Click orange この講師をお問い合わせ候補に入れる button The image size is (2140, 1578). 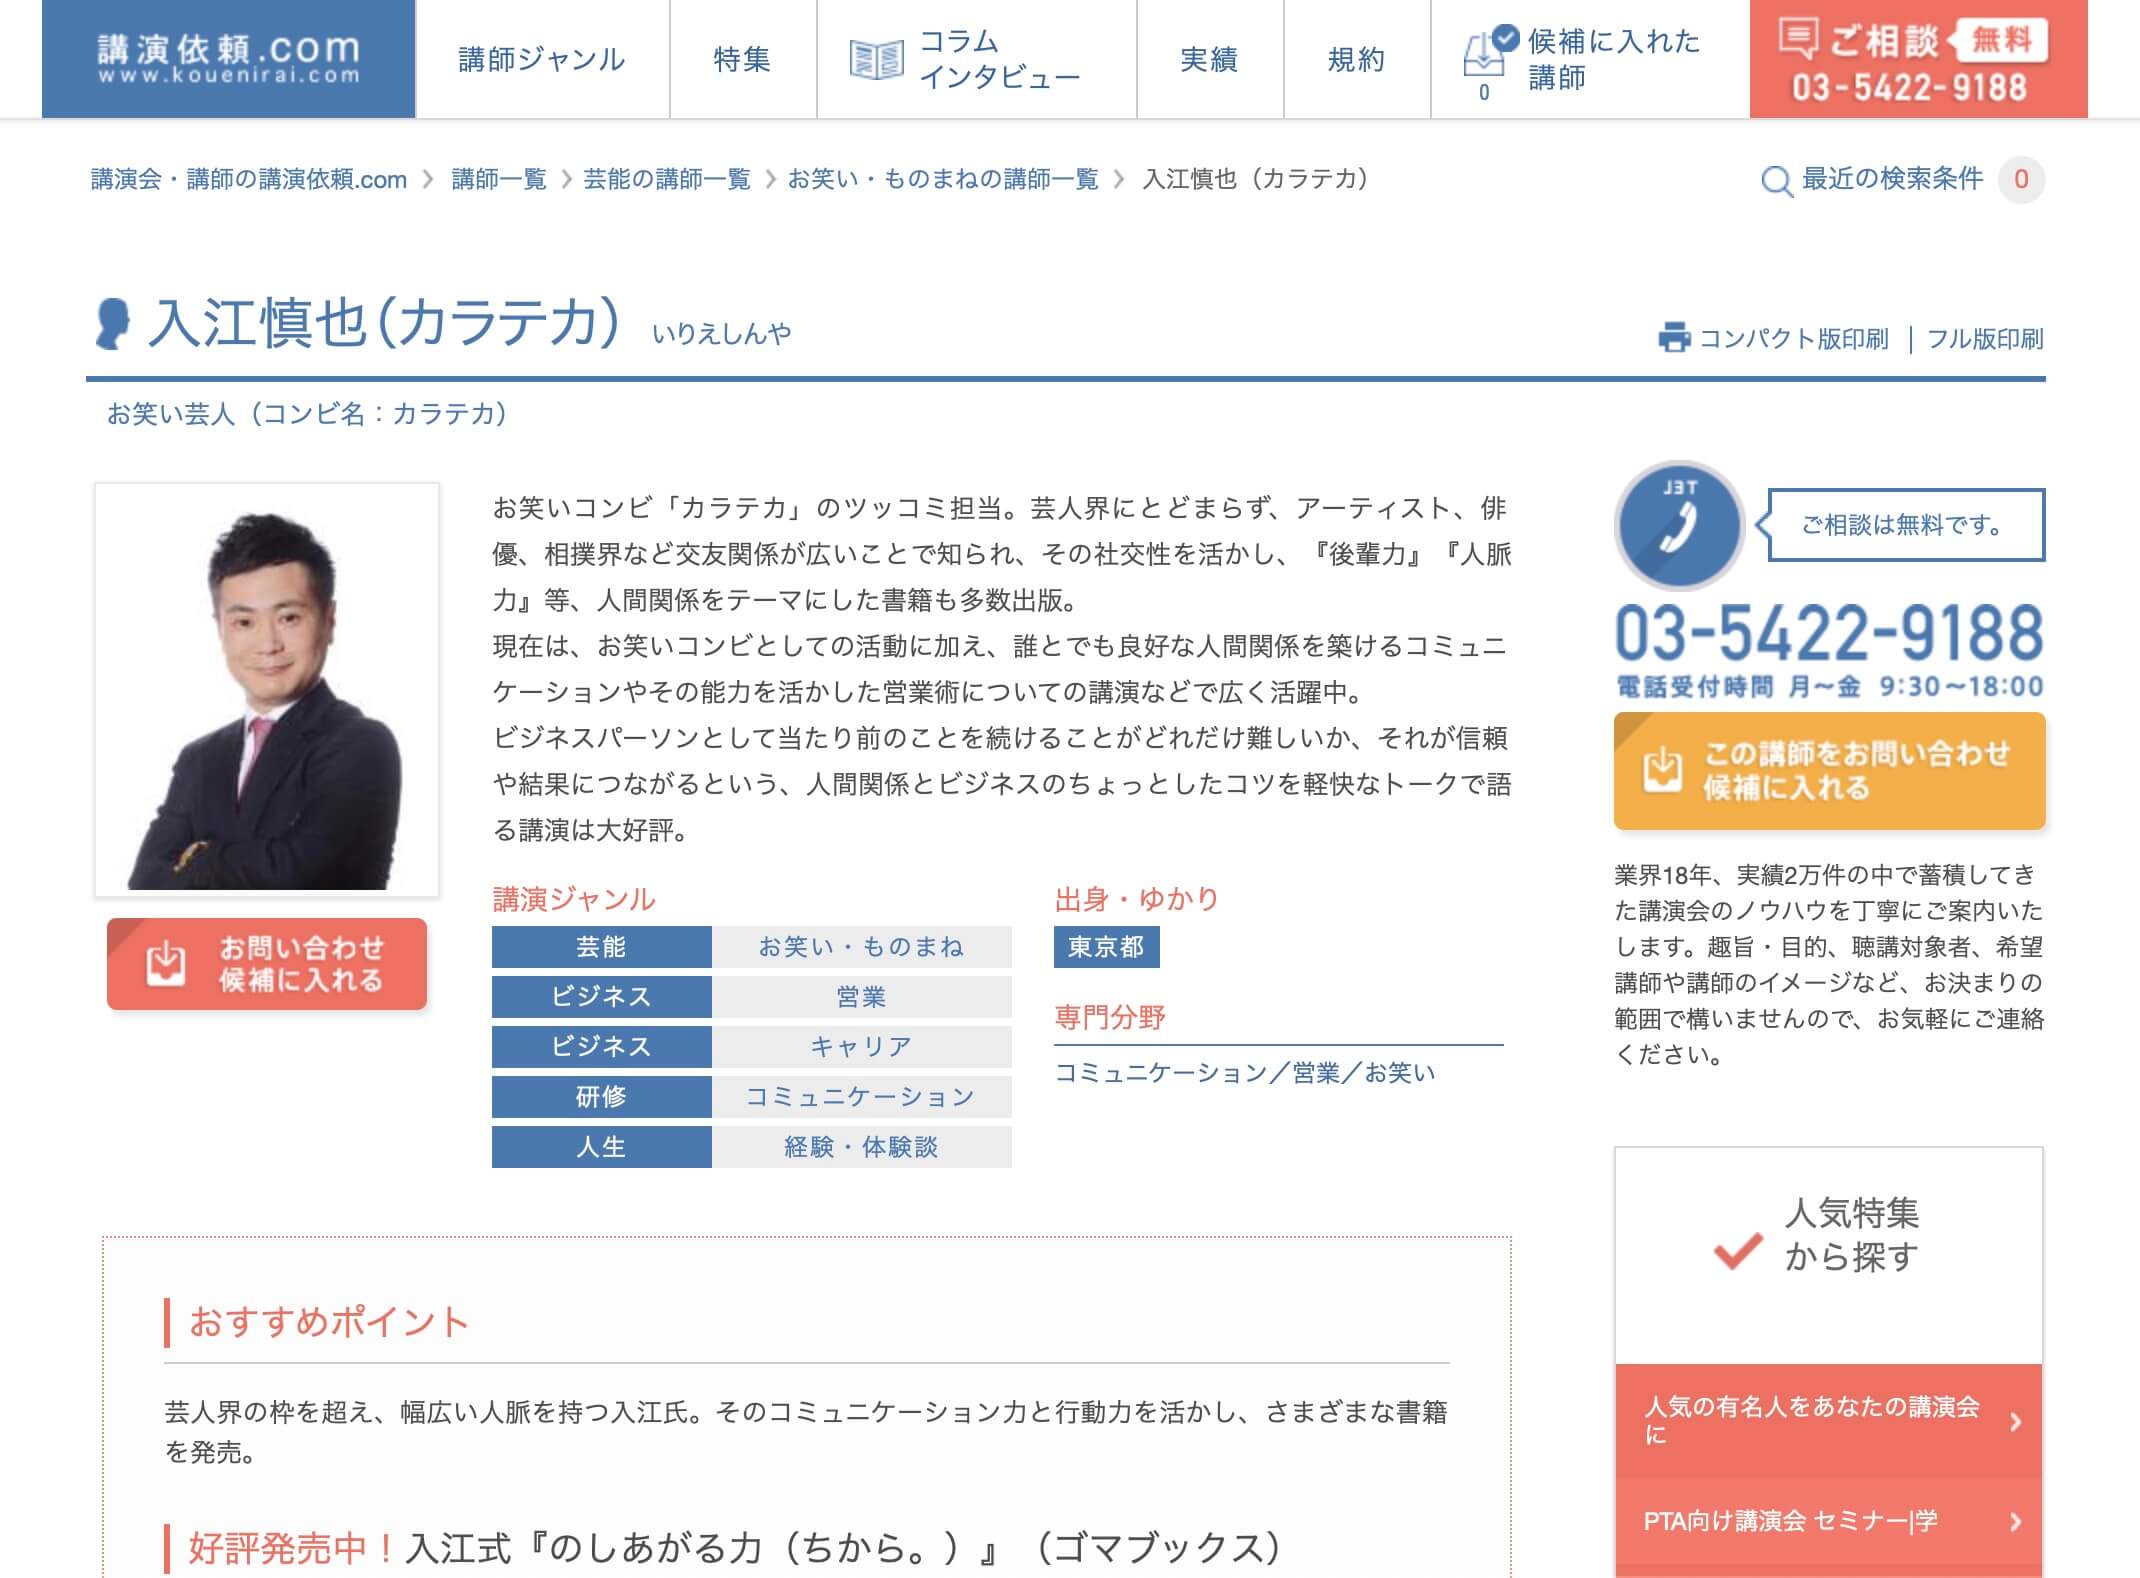pyautogui.click(x=1829, y=771)
